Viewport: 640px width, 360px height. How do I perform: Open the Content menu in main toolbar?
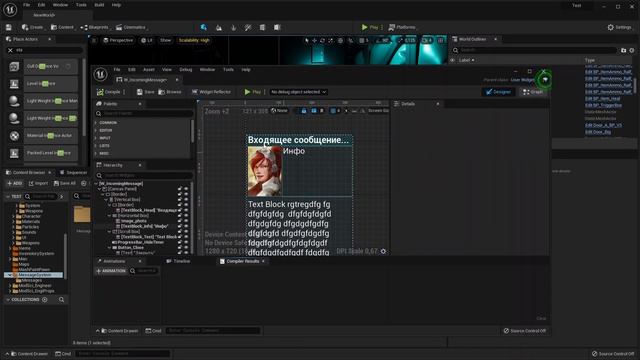62,27
